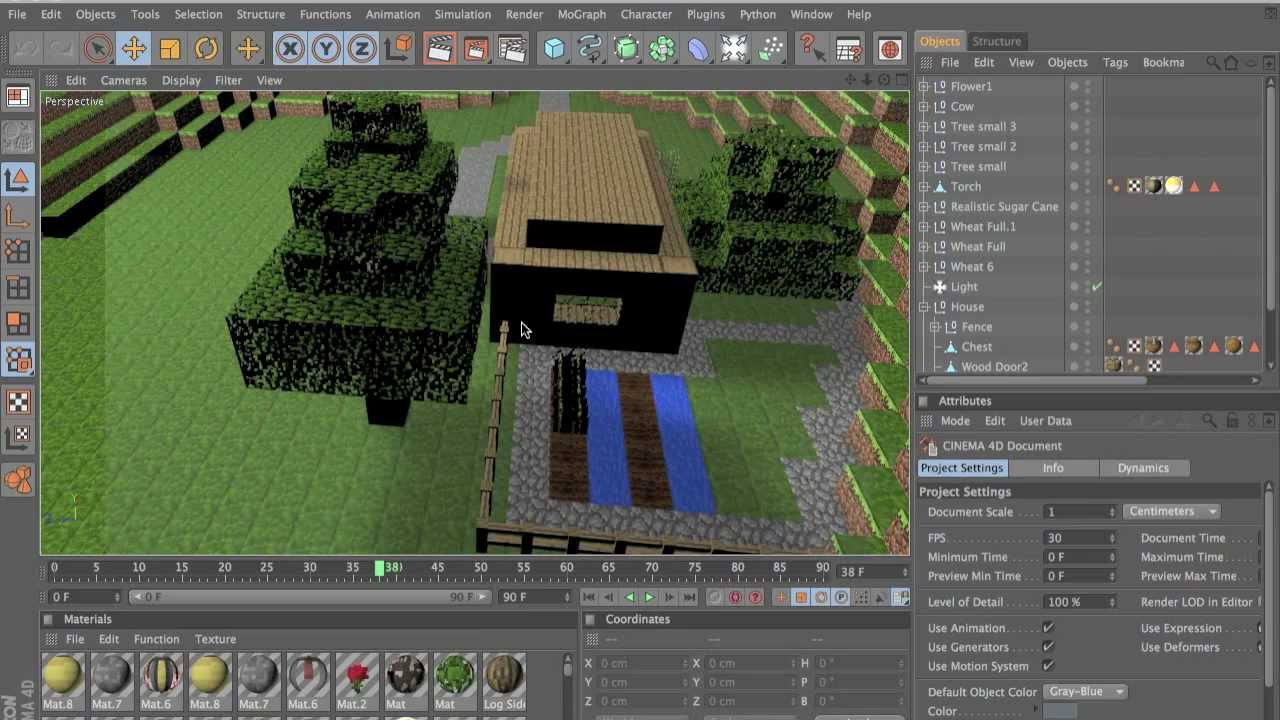1280x720 pixels.
Task: Activate the Move tool
Action: (x=134, y=48)
